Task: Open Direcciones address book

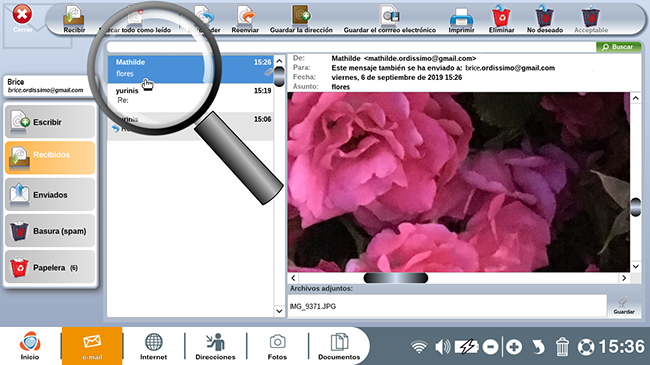Action: 215,346
